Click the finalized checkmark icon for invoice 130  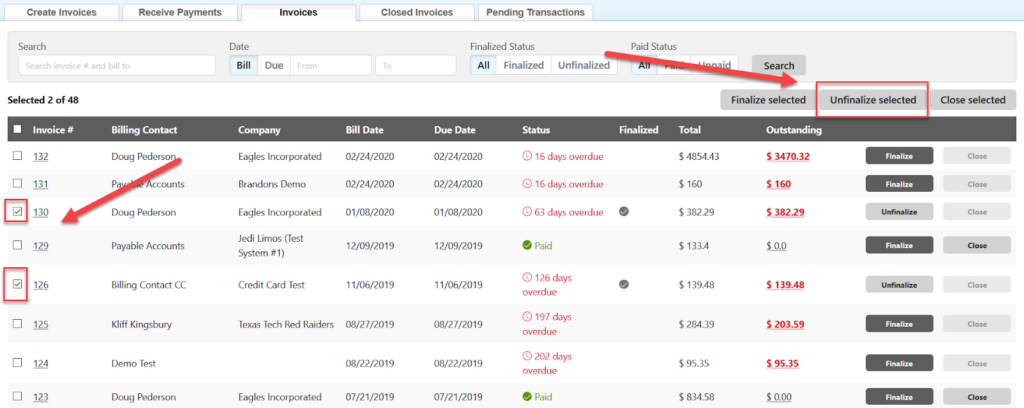[x=624, y=212]
